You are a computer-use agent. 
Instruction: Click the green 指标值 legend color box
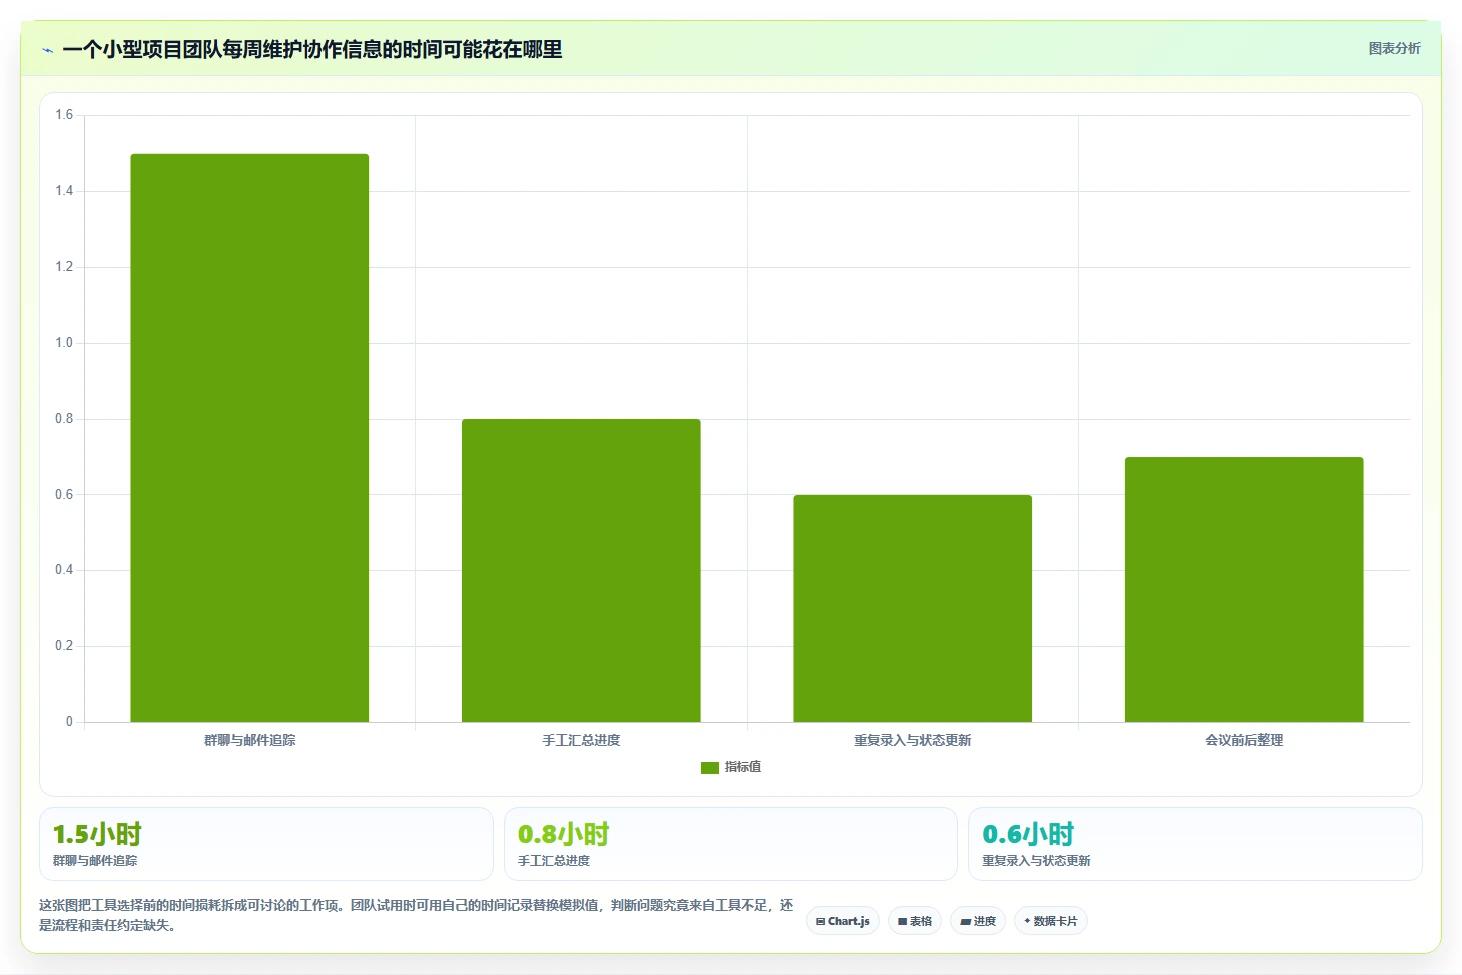pos(710,768)
